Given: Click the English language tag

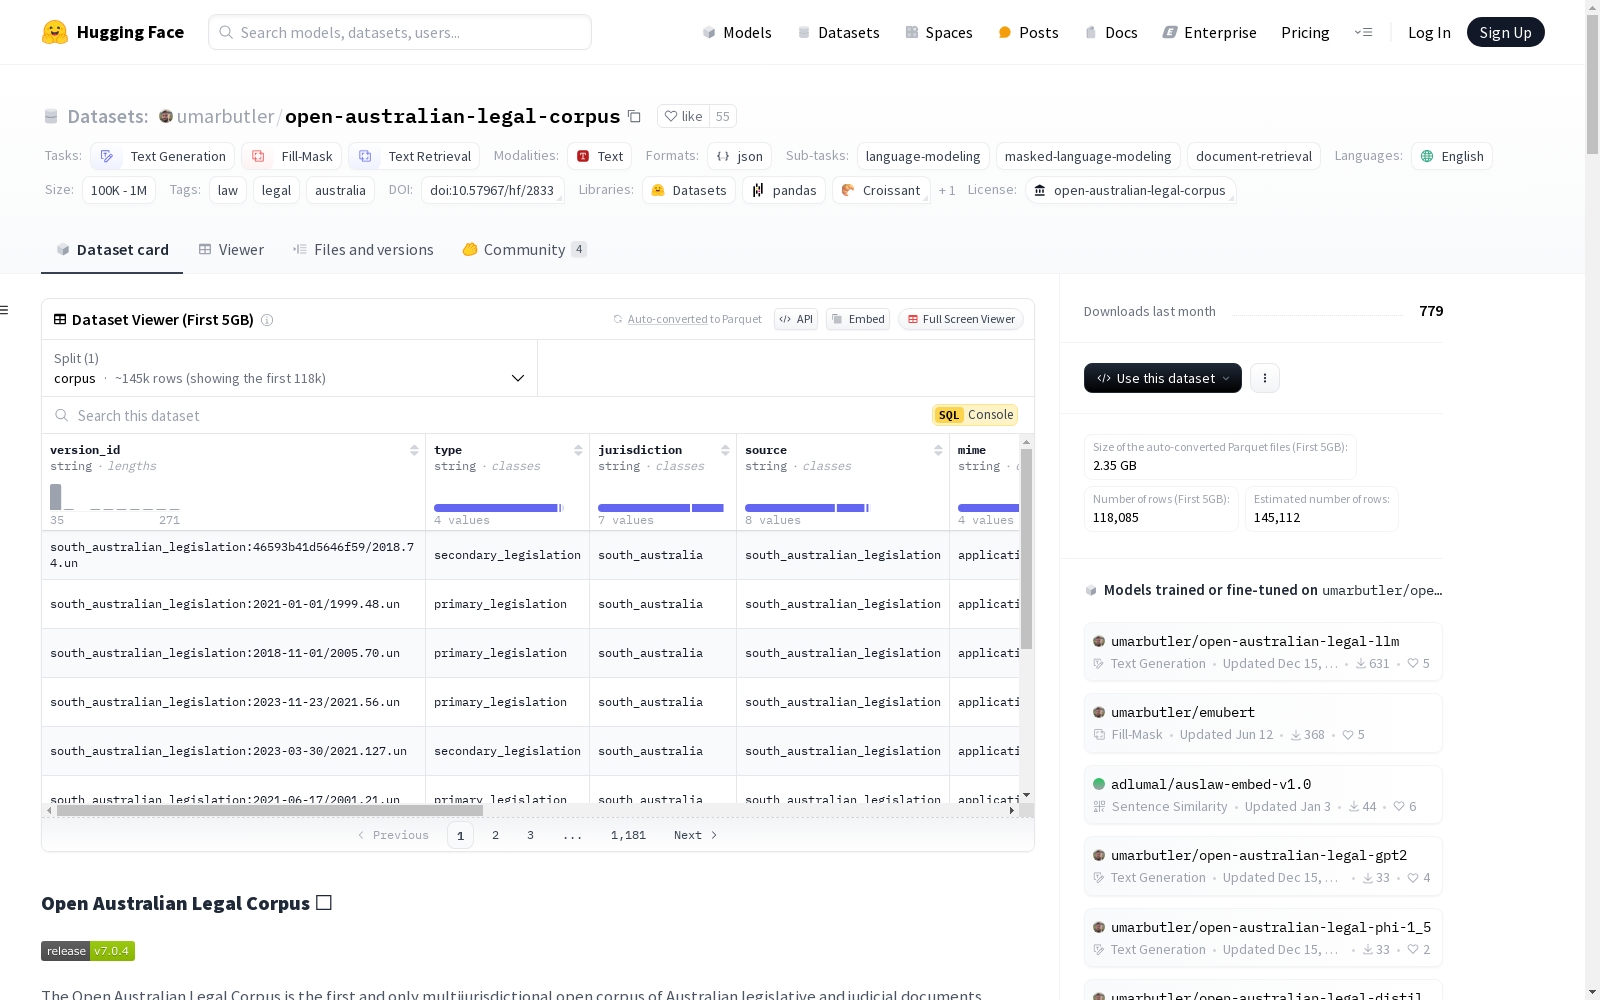Looking at the screenshot, I should point(1452,156).
